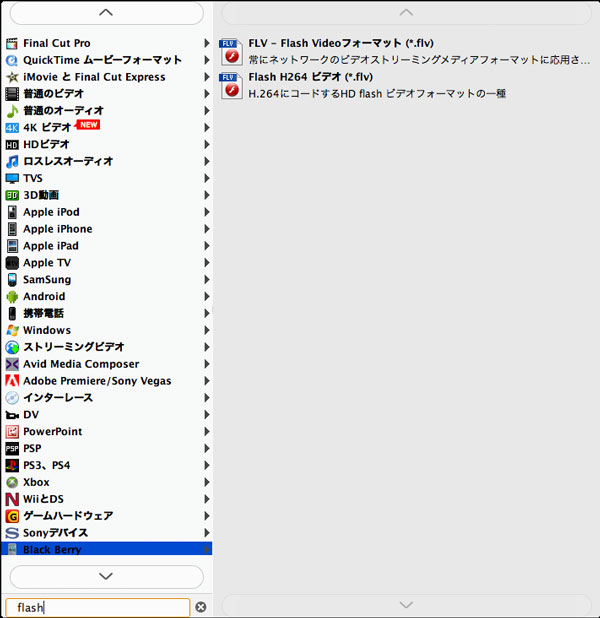Click the green music note icon for 普通のオーディオ
Image resolution: width=600 pixels, height=618 pixels.
coord(12,111)
